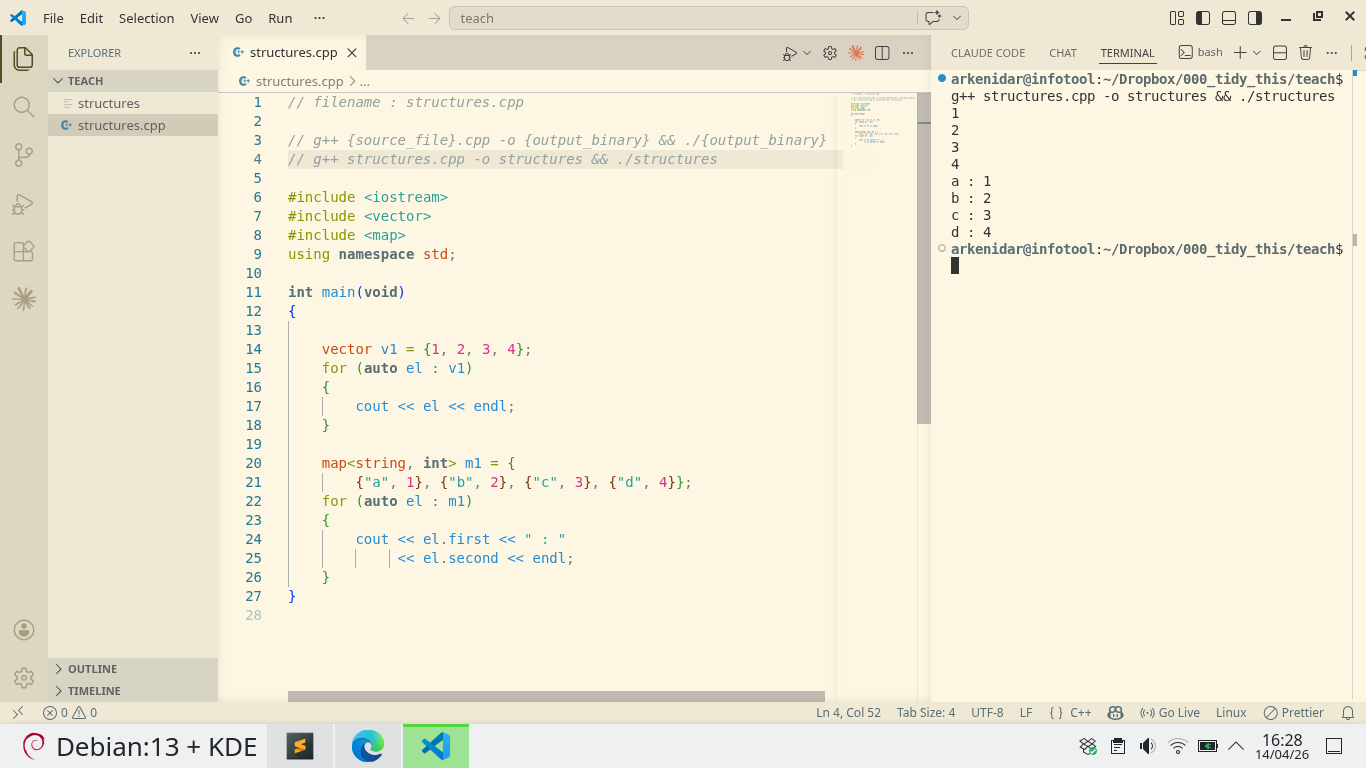Click the editor's horizontal scrollbar
The height and width of the screenshot is (768, 1366).
coord(556,696)
